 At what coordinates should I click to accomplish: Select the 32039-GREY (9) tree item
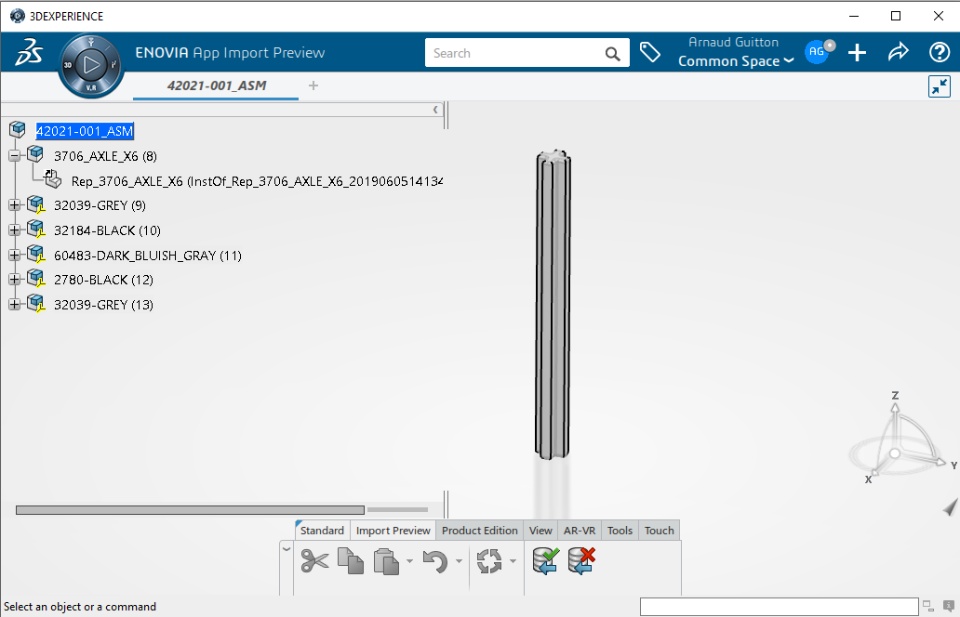coord(100,206)
